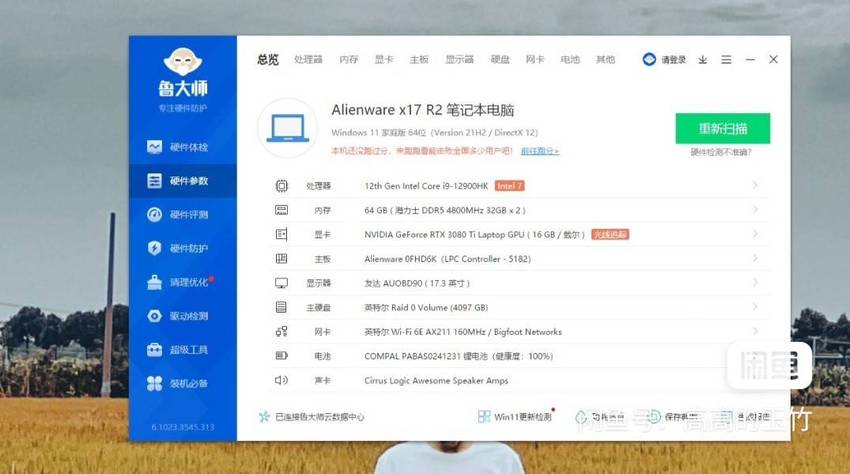Click the Alienware 0FHD6K motherboard text
Screen dimensions: 850x474
[x=447, y=259]
